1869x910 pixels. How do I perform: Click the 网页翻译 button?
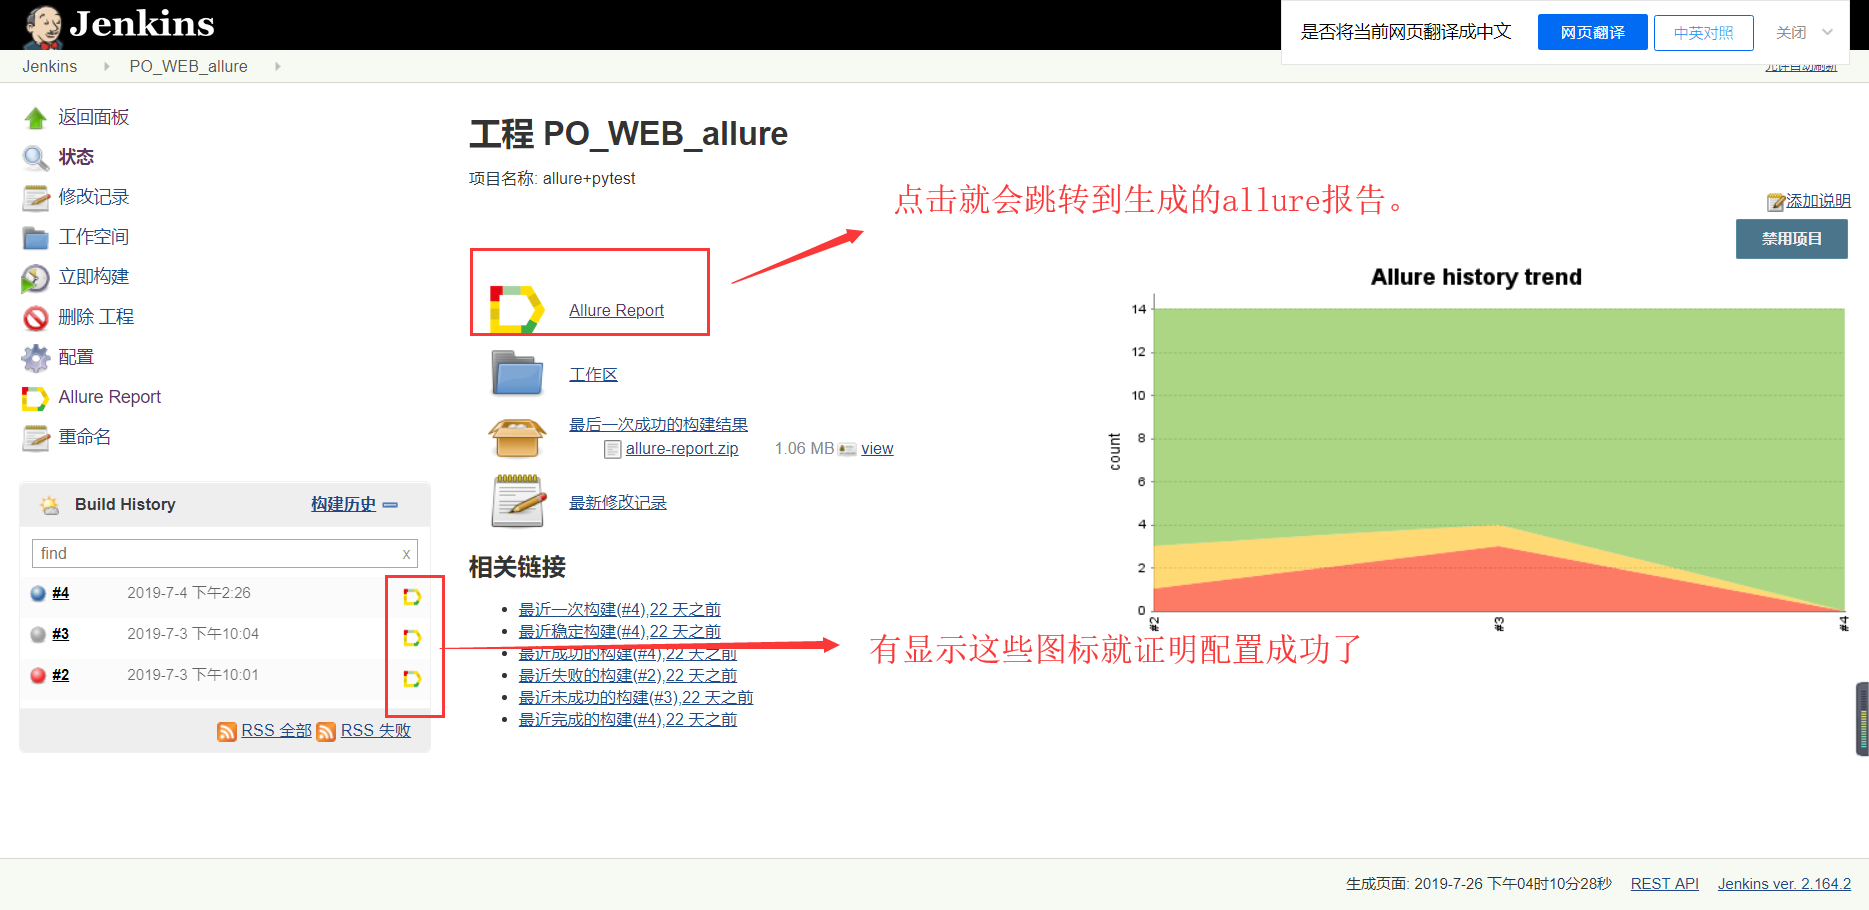[x=1593, y=33]
